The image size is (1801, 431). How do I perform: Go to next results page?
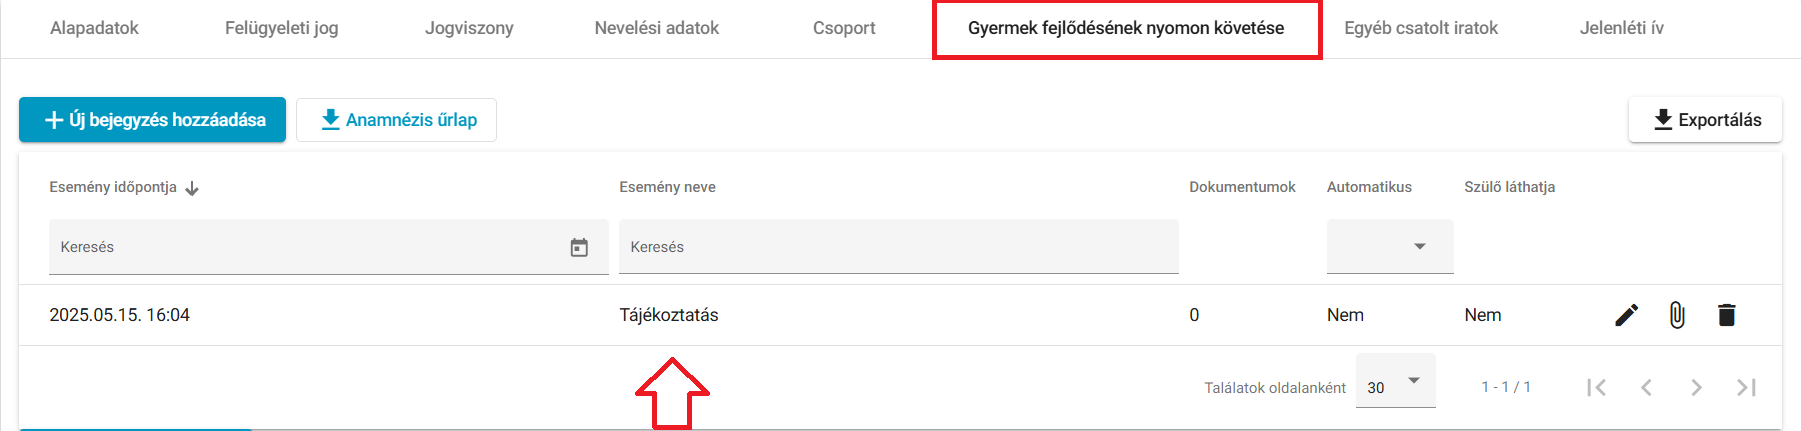coord(1696,387)
